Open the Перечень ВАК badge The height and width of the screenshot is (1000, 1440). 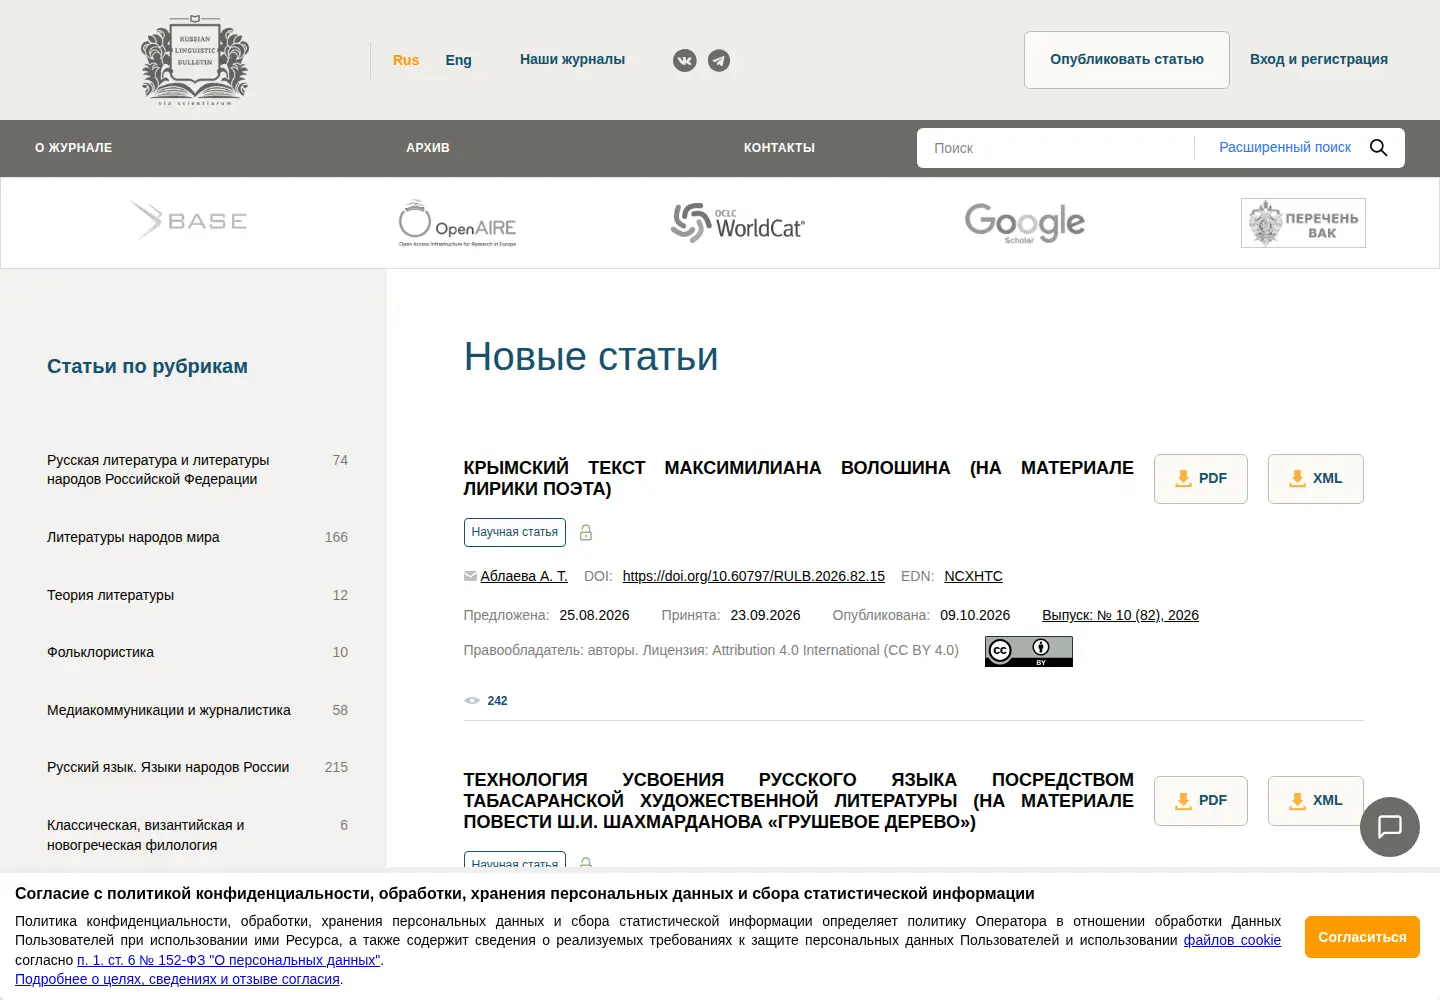(1303, 223)
